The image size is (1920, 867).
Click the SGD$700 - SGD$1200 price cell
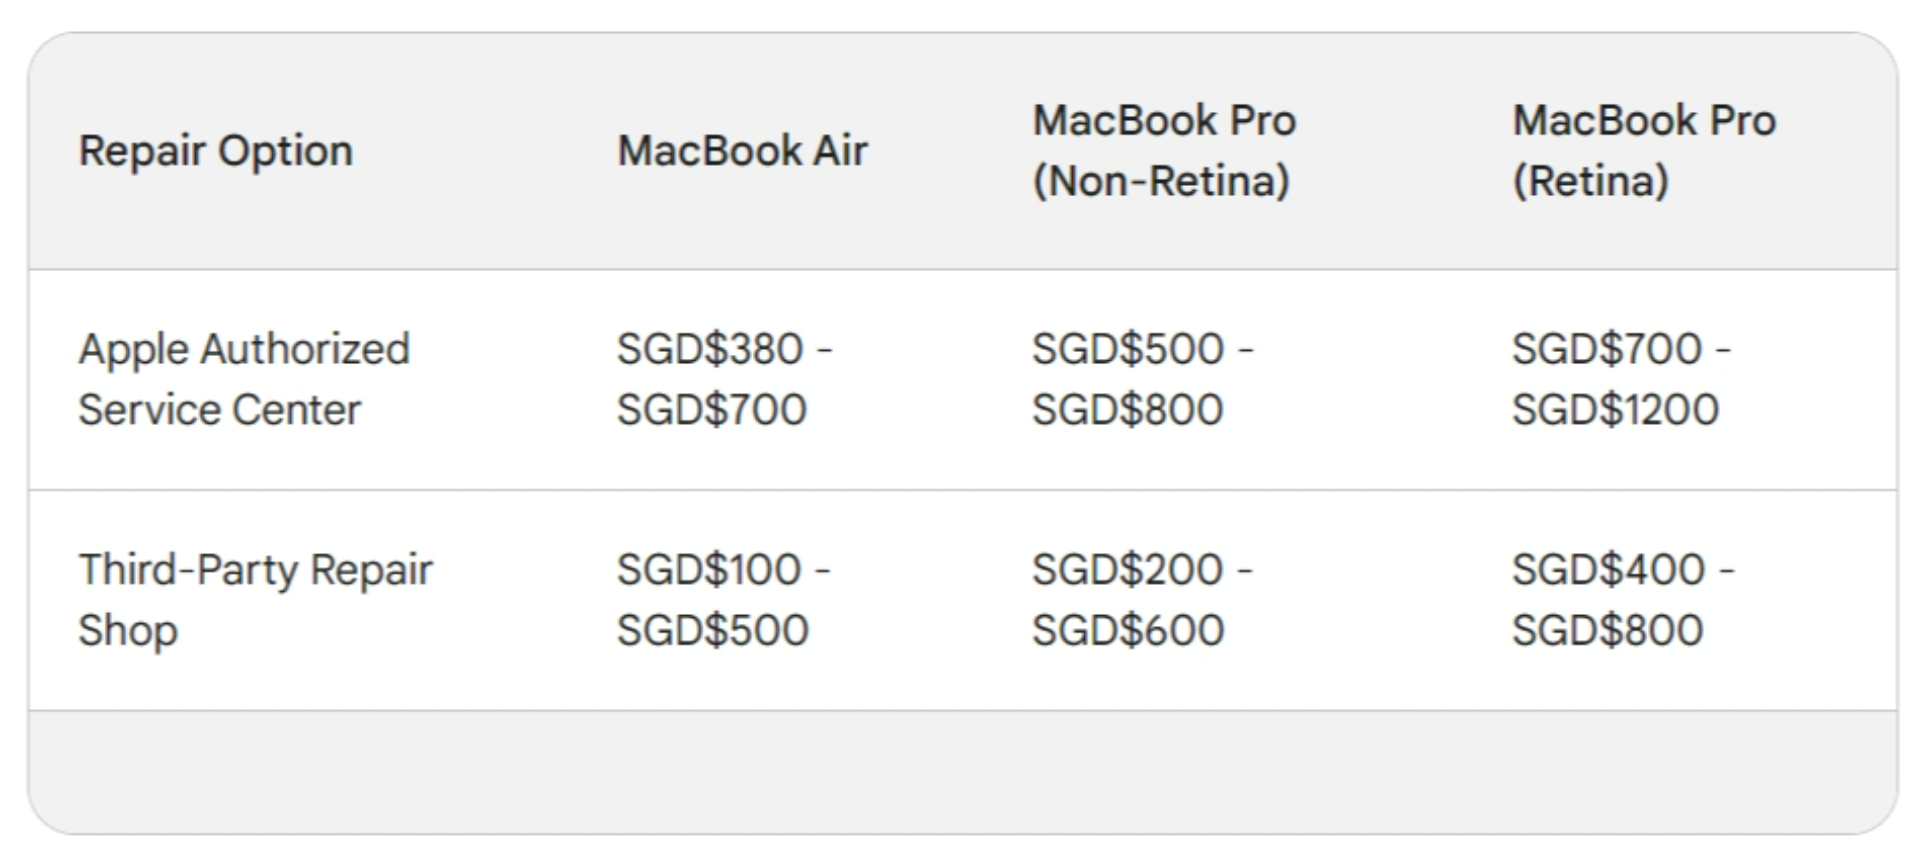pyautogui.click(x=1621, y=379)
